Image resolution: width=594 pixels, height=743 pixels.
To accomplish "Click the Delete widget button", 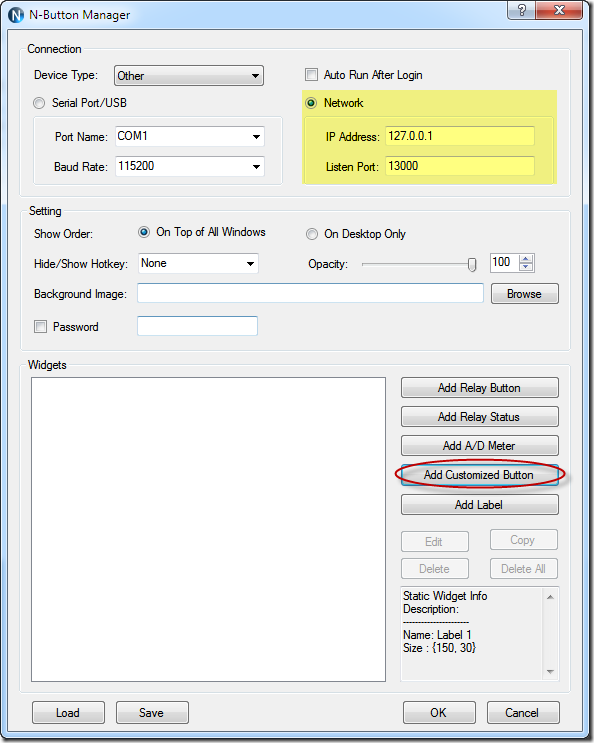I will coord(434,569).
